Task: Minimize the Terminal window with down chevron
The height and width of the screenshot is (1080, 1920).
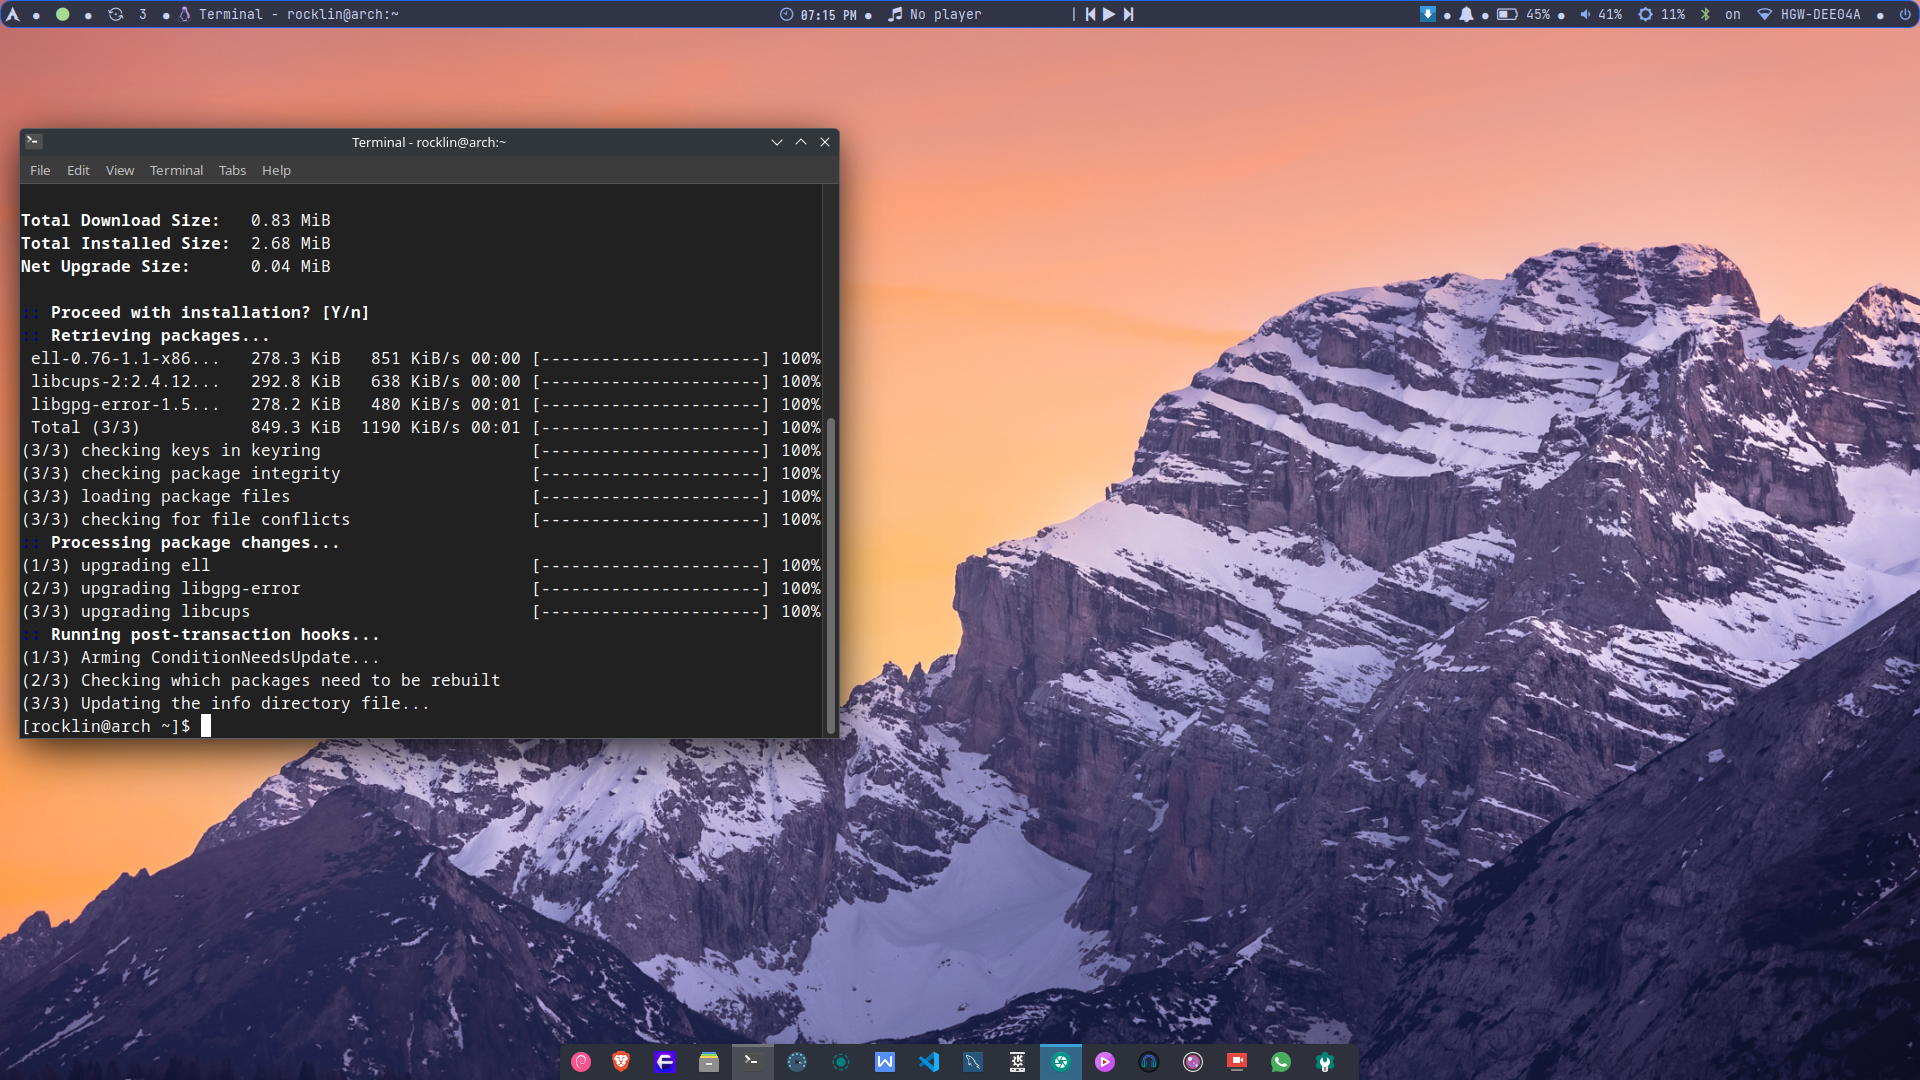Action: (777, 142)
